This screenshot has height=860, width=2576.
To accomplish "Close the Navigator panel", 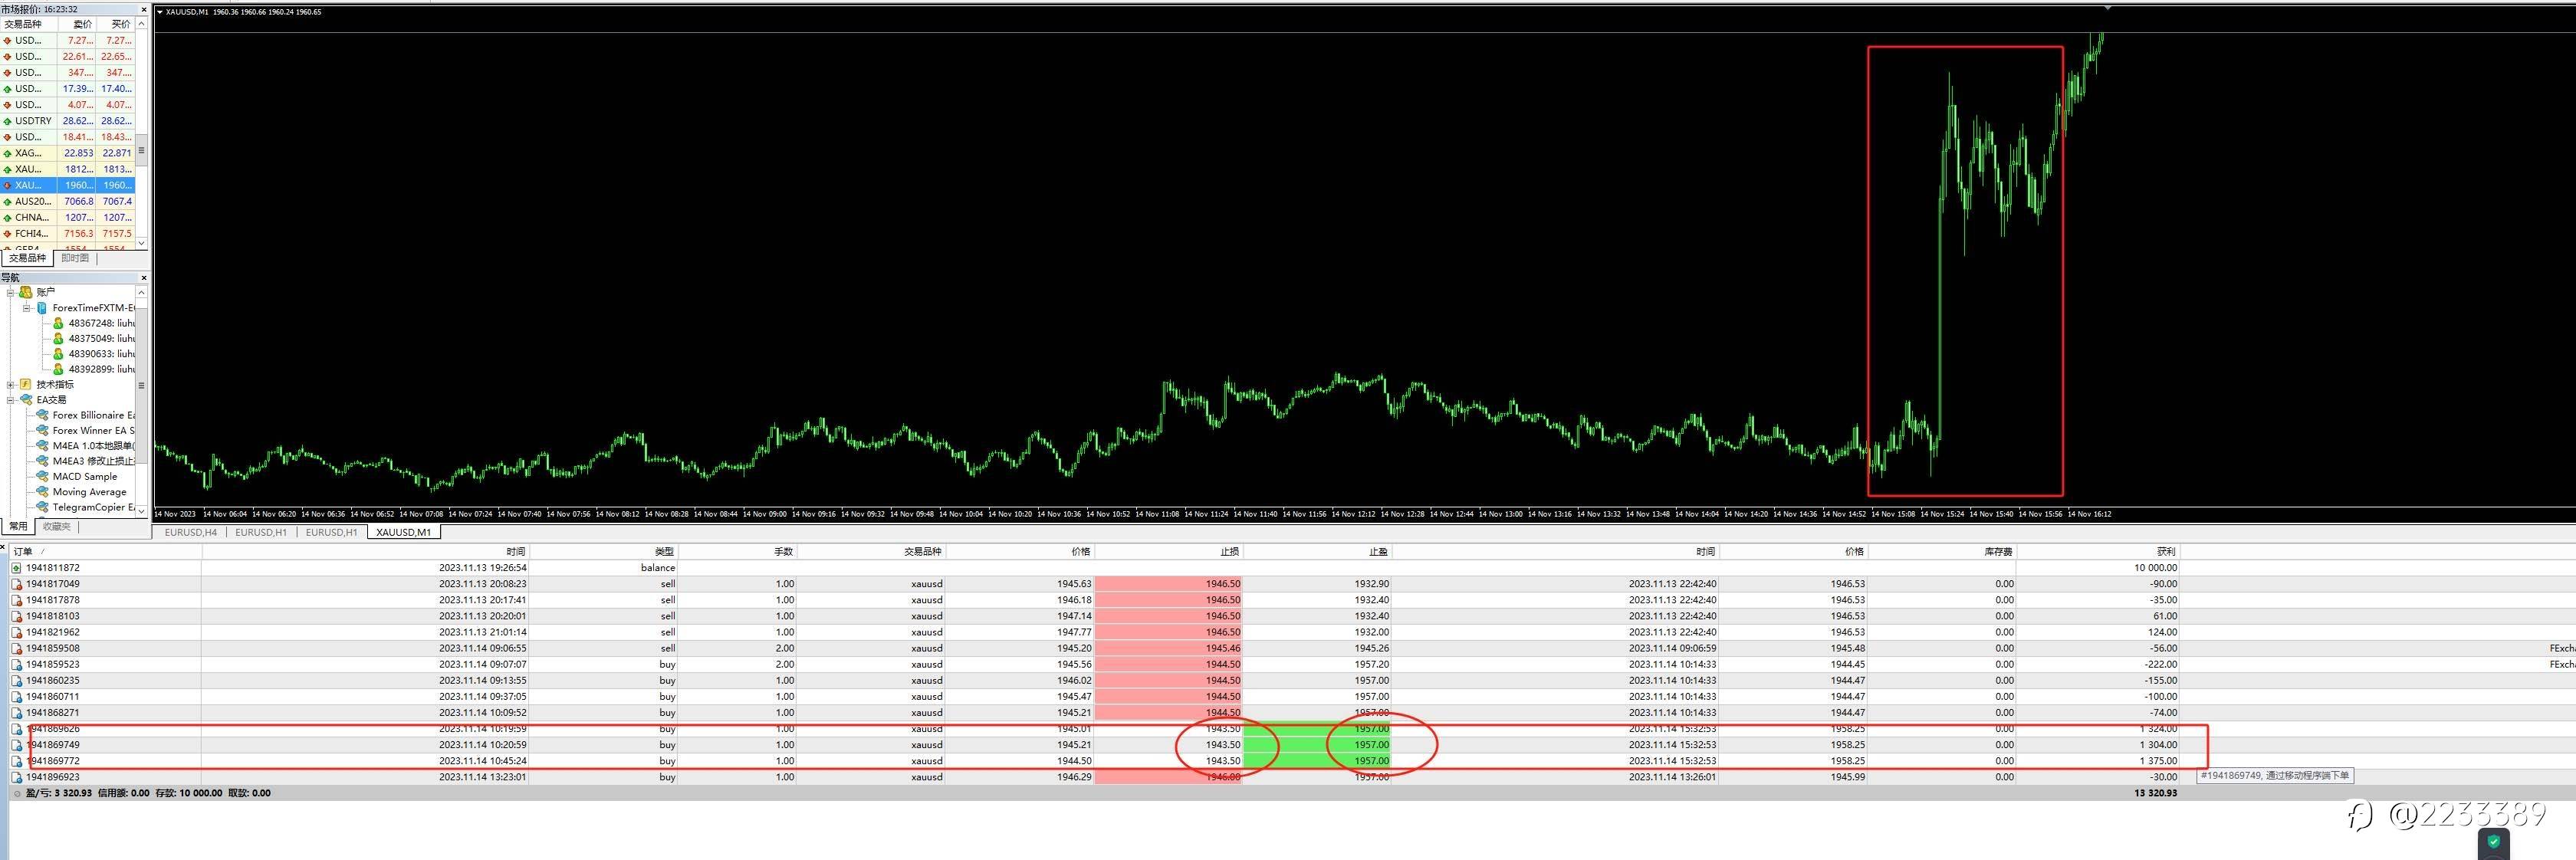I will 144,278.
